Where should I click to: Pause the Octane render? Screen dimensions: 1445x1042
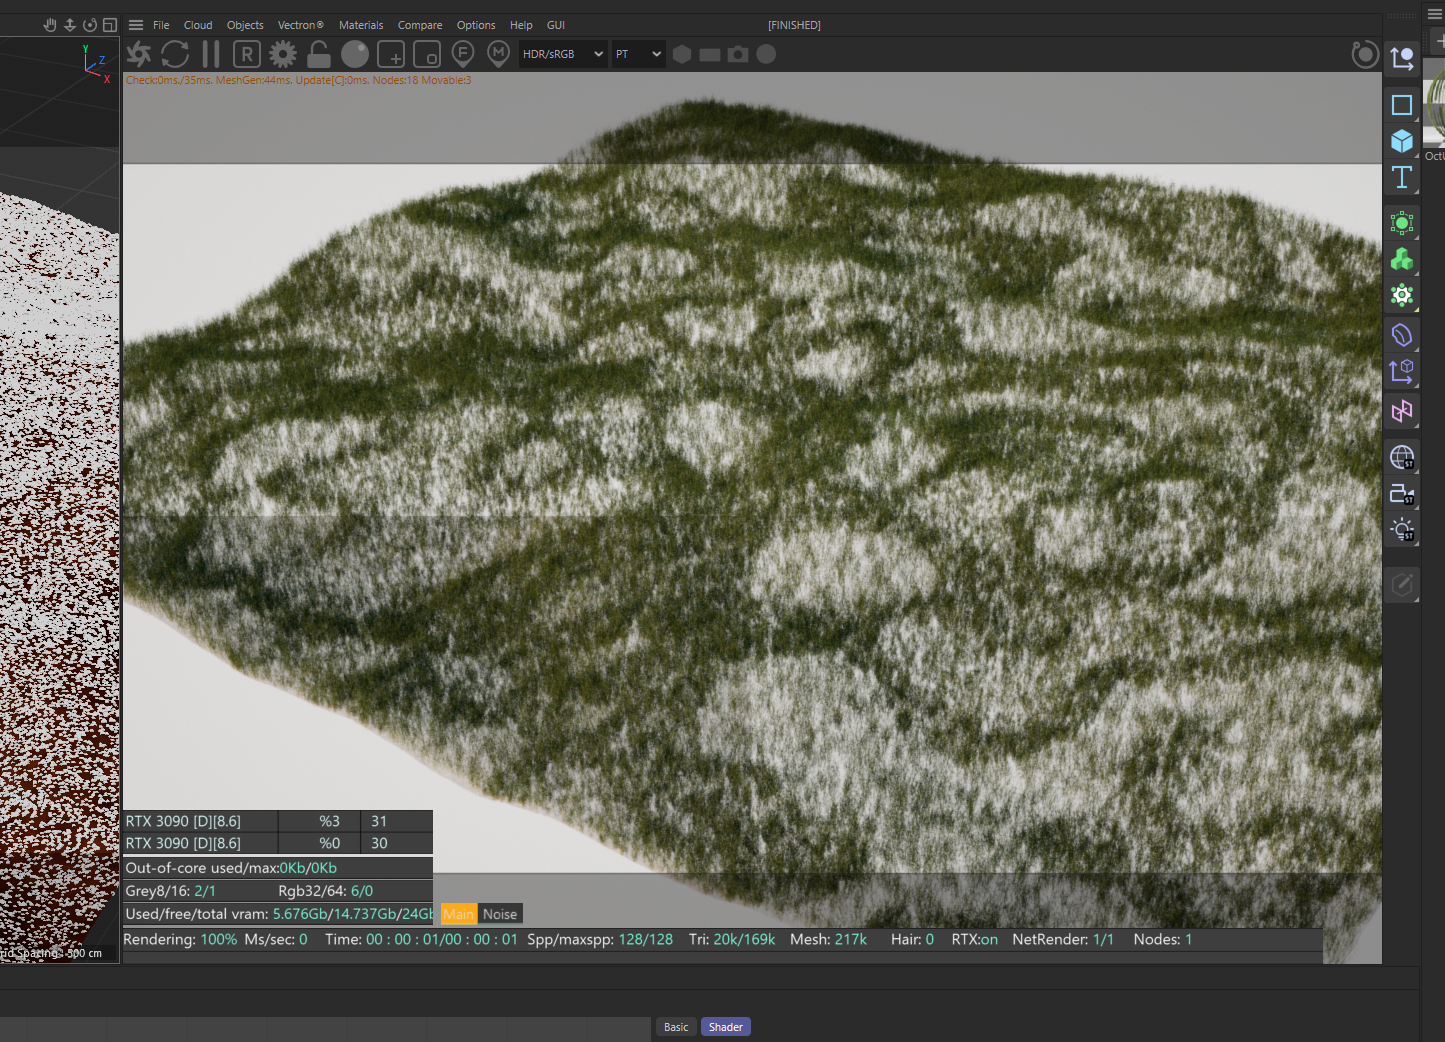pyautogui.click(x=211, y=54)
